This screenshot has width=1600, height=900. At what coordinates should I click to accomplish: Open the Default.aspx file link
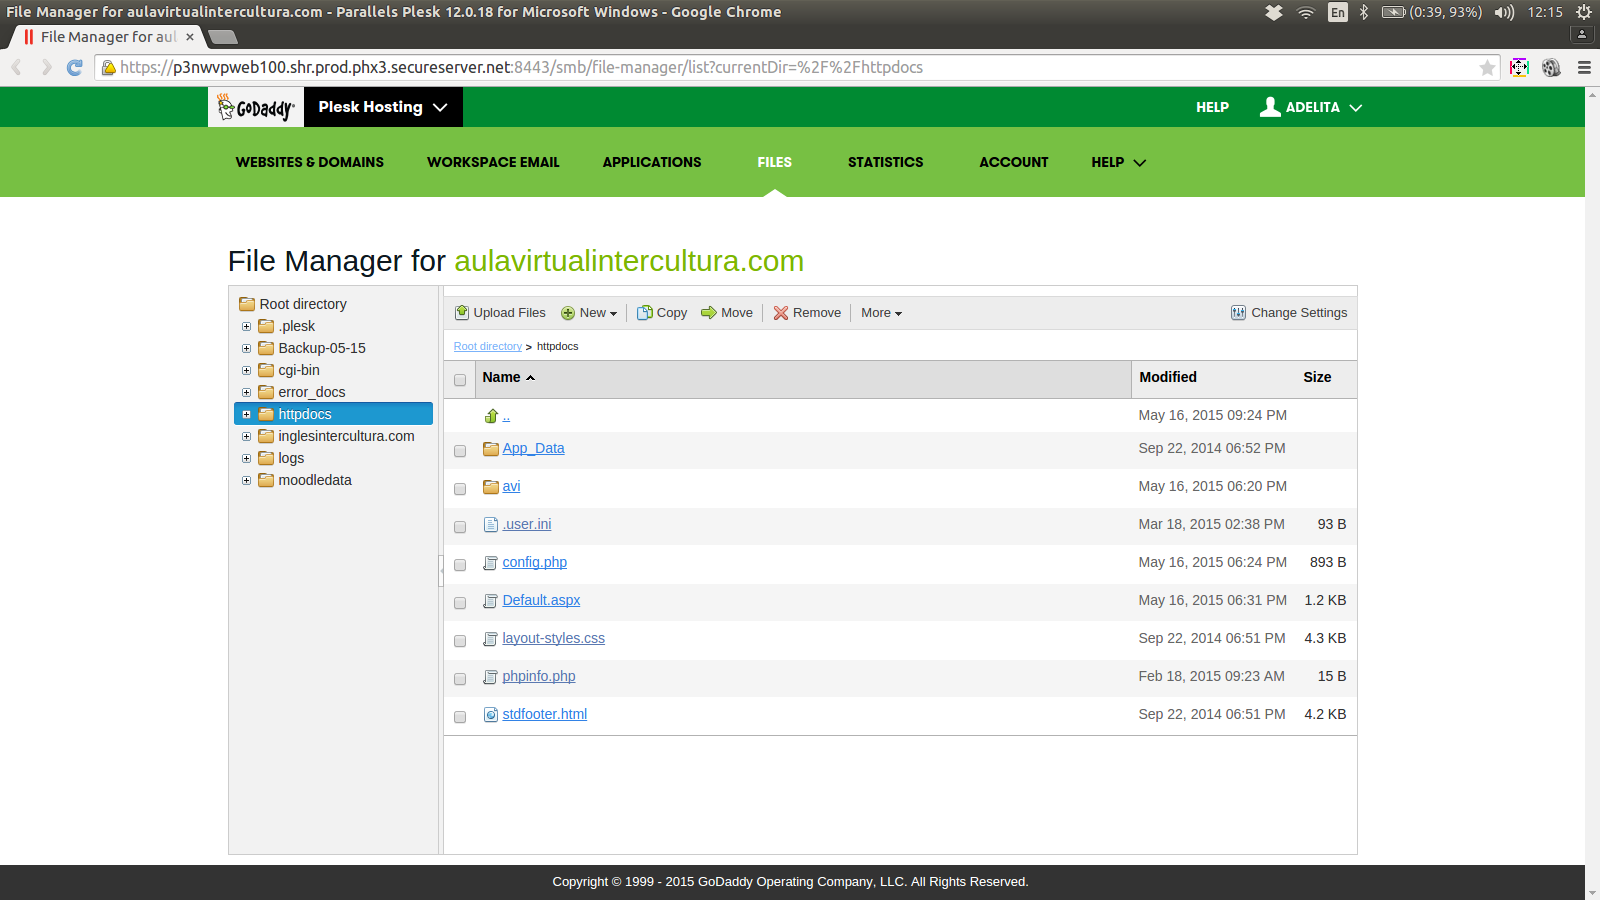[x=541, y=600]
